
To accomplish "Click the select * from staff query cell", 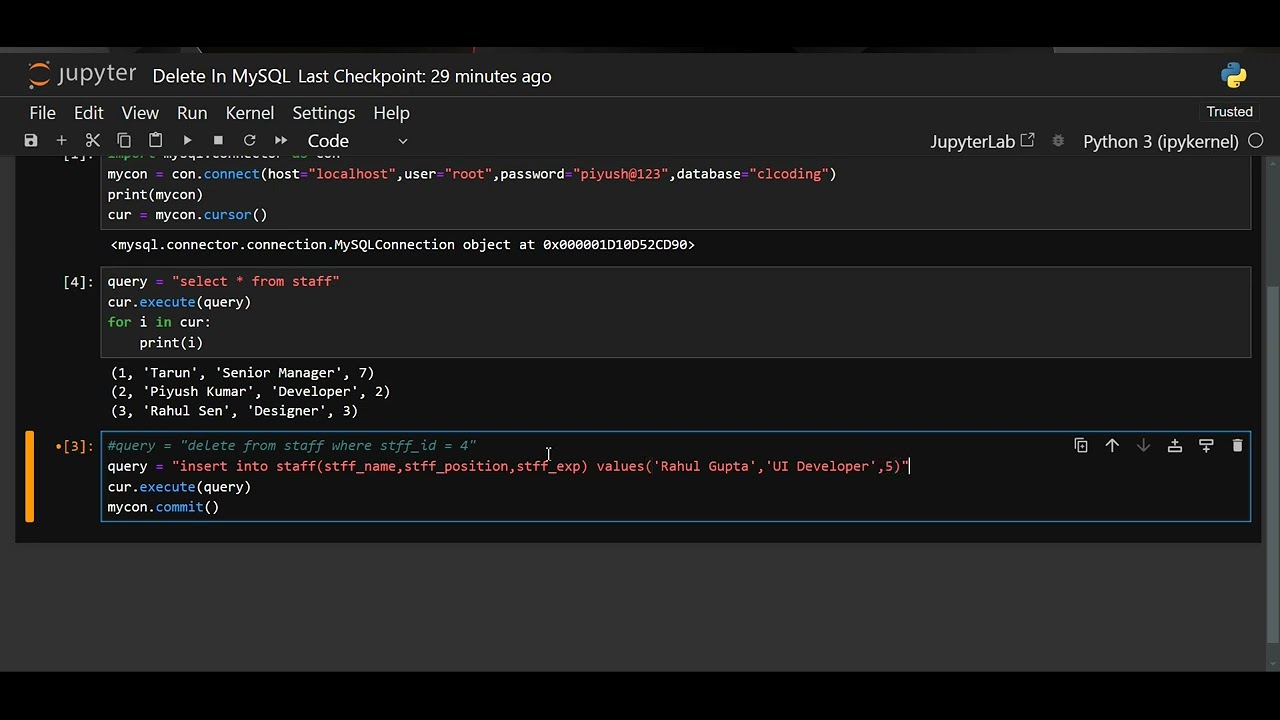I will 675,312.
